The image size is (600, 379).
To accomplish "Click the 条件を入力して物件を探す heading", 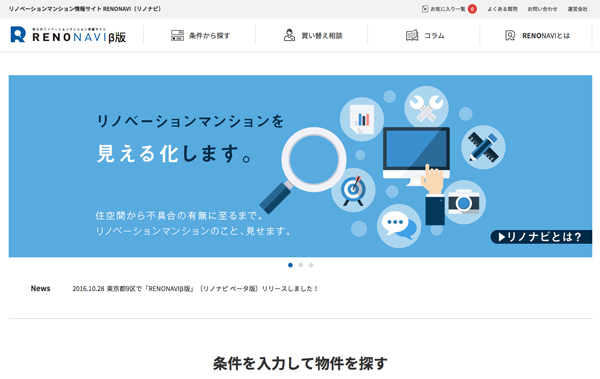I will (x=300, y=363).
